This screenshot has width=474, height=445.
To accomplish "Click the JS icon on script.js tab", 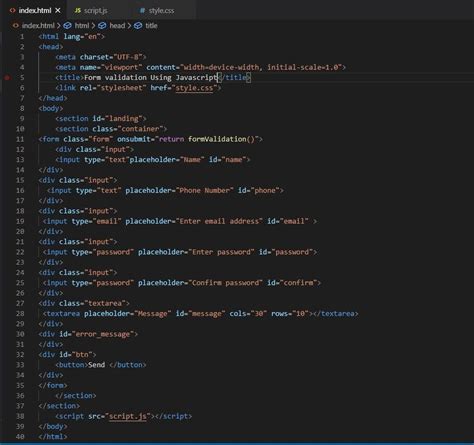I will [x=78, y=11].
